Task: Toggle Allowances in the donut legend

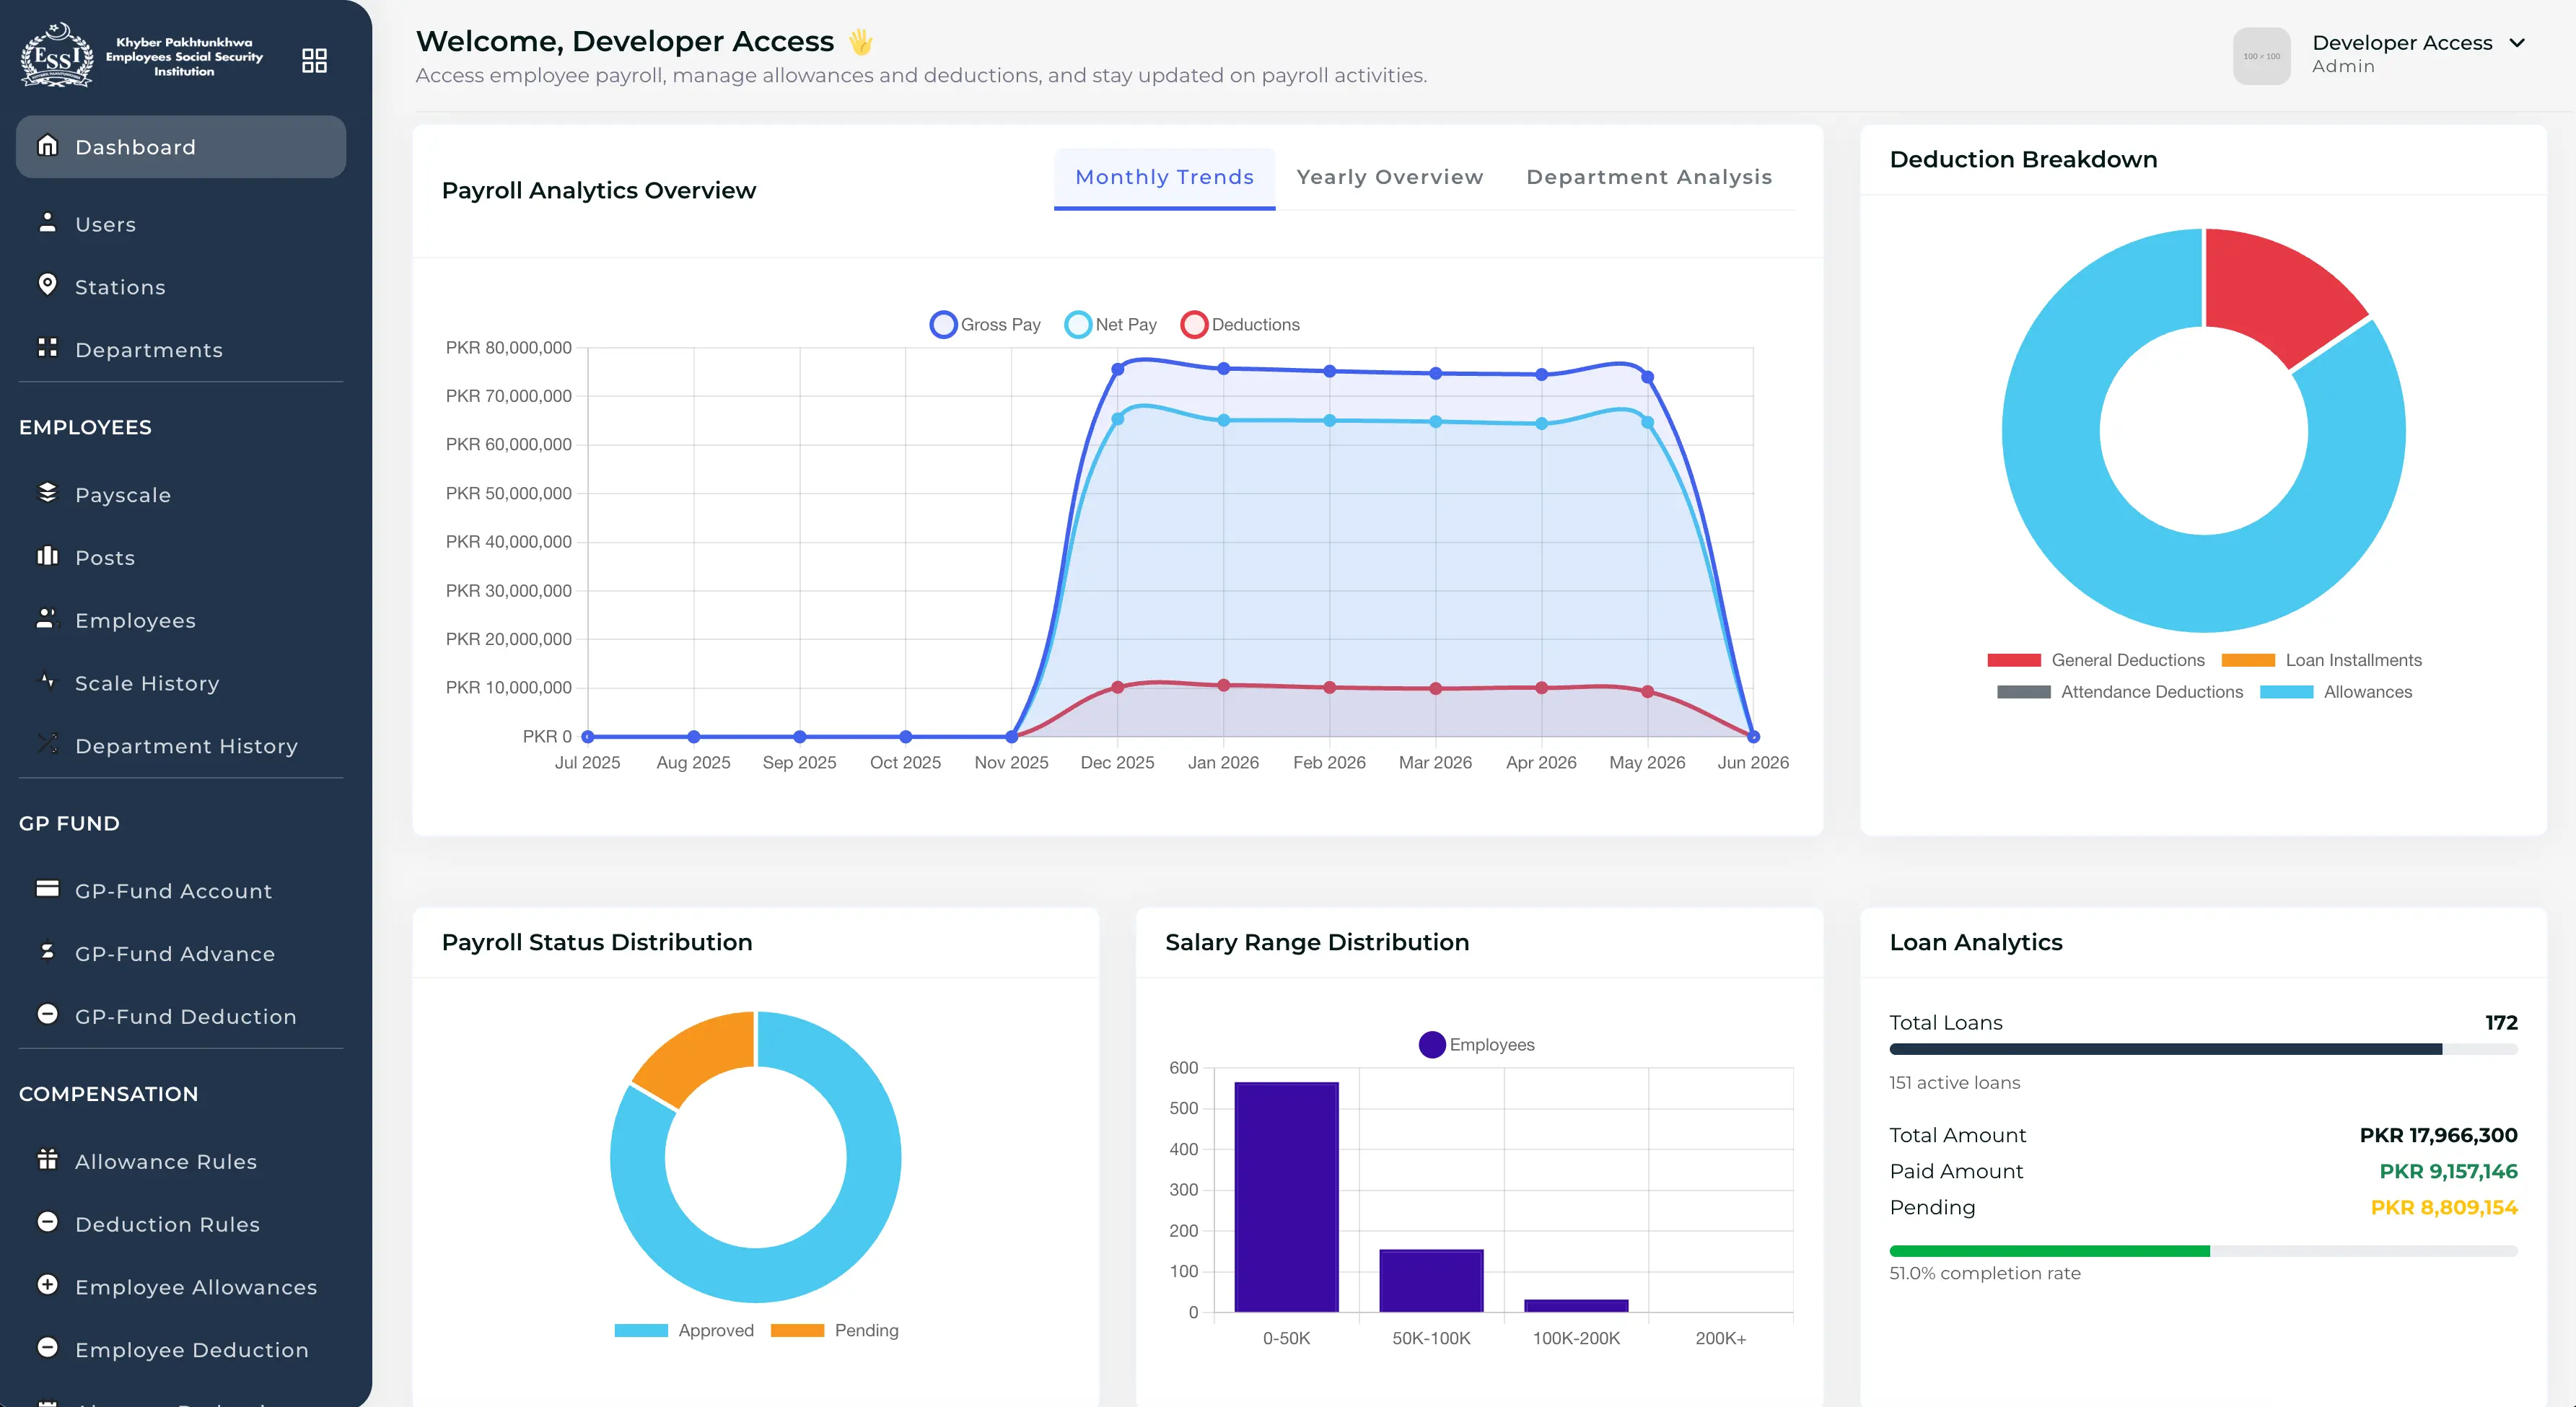Action: tap(2336, 692)
